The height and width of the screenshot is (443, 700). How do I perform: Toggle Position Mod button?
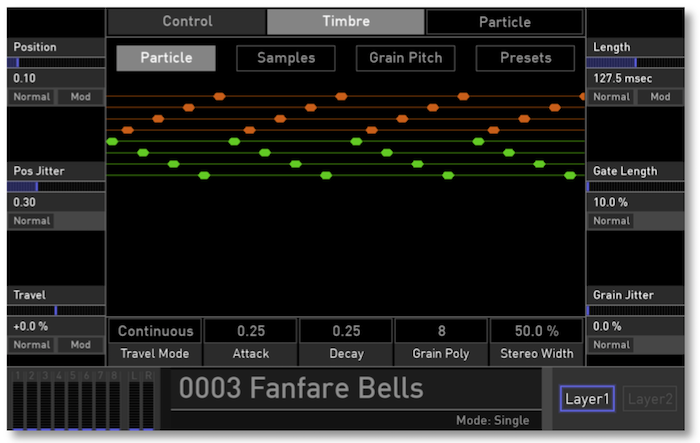click(80, 97)
